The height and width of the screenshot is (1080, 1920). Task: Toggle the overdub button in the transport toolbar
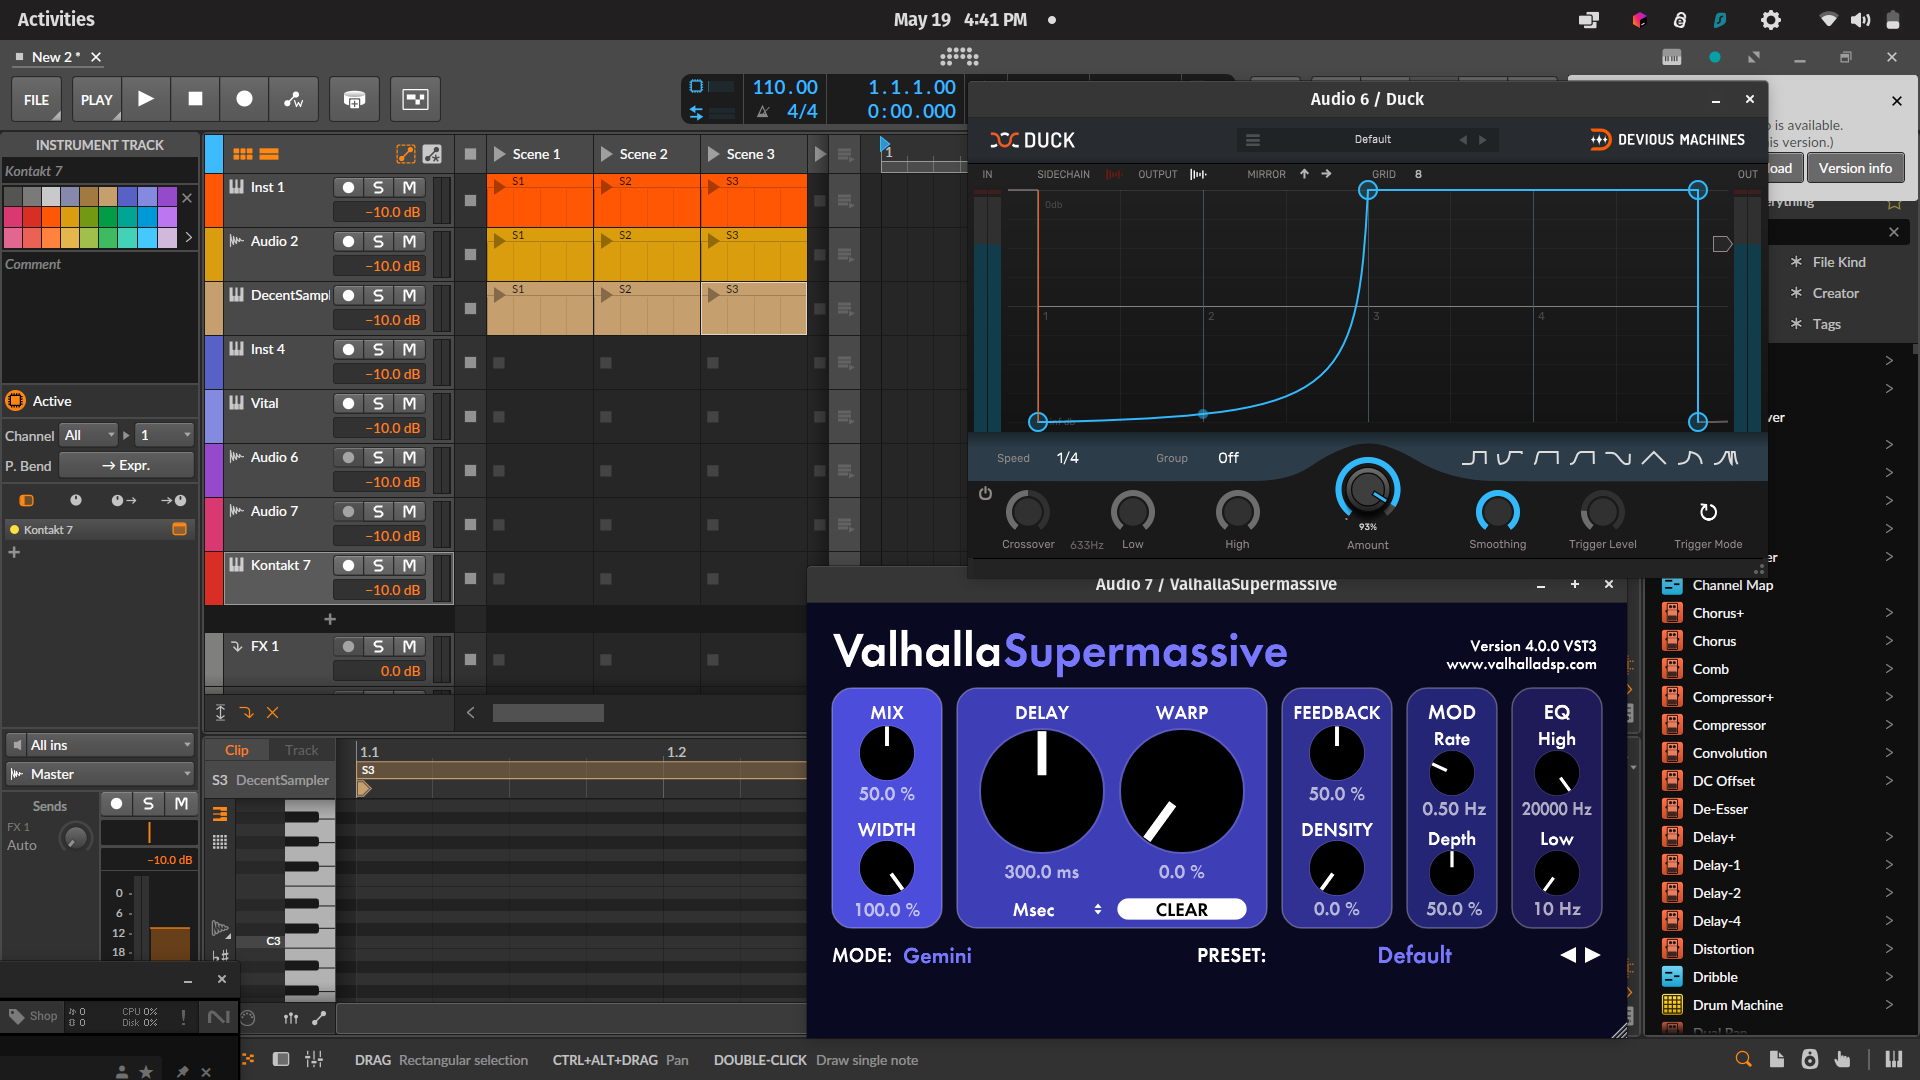pos(354,99)
